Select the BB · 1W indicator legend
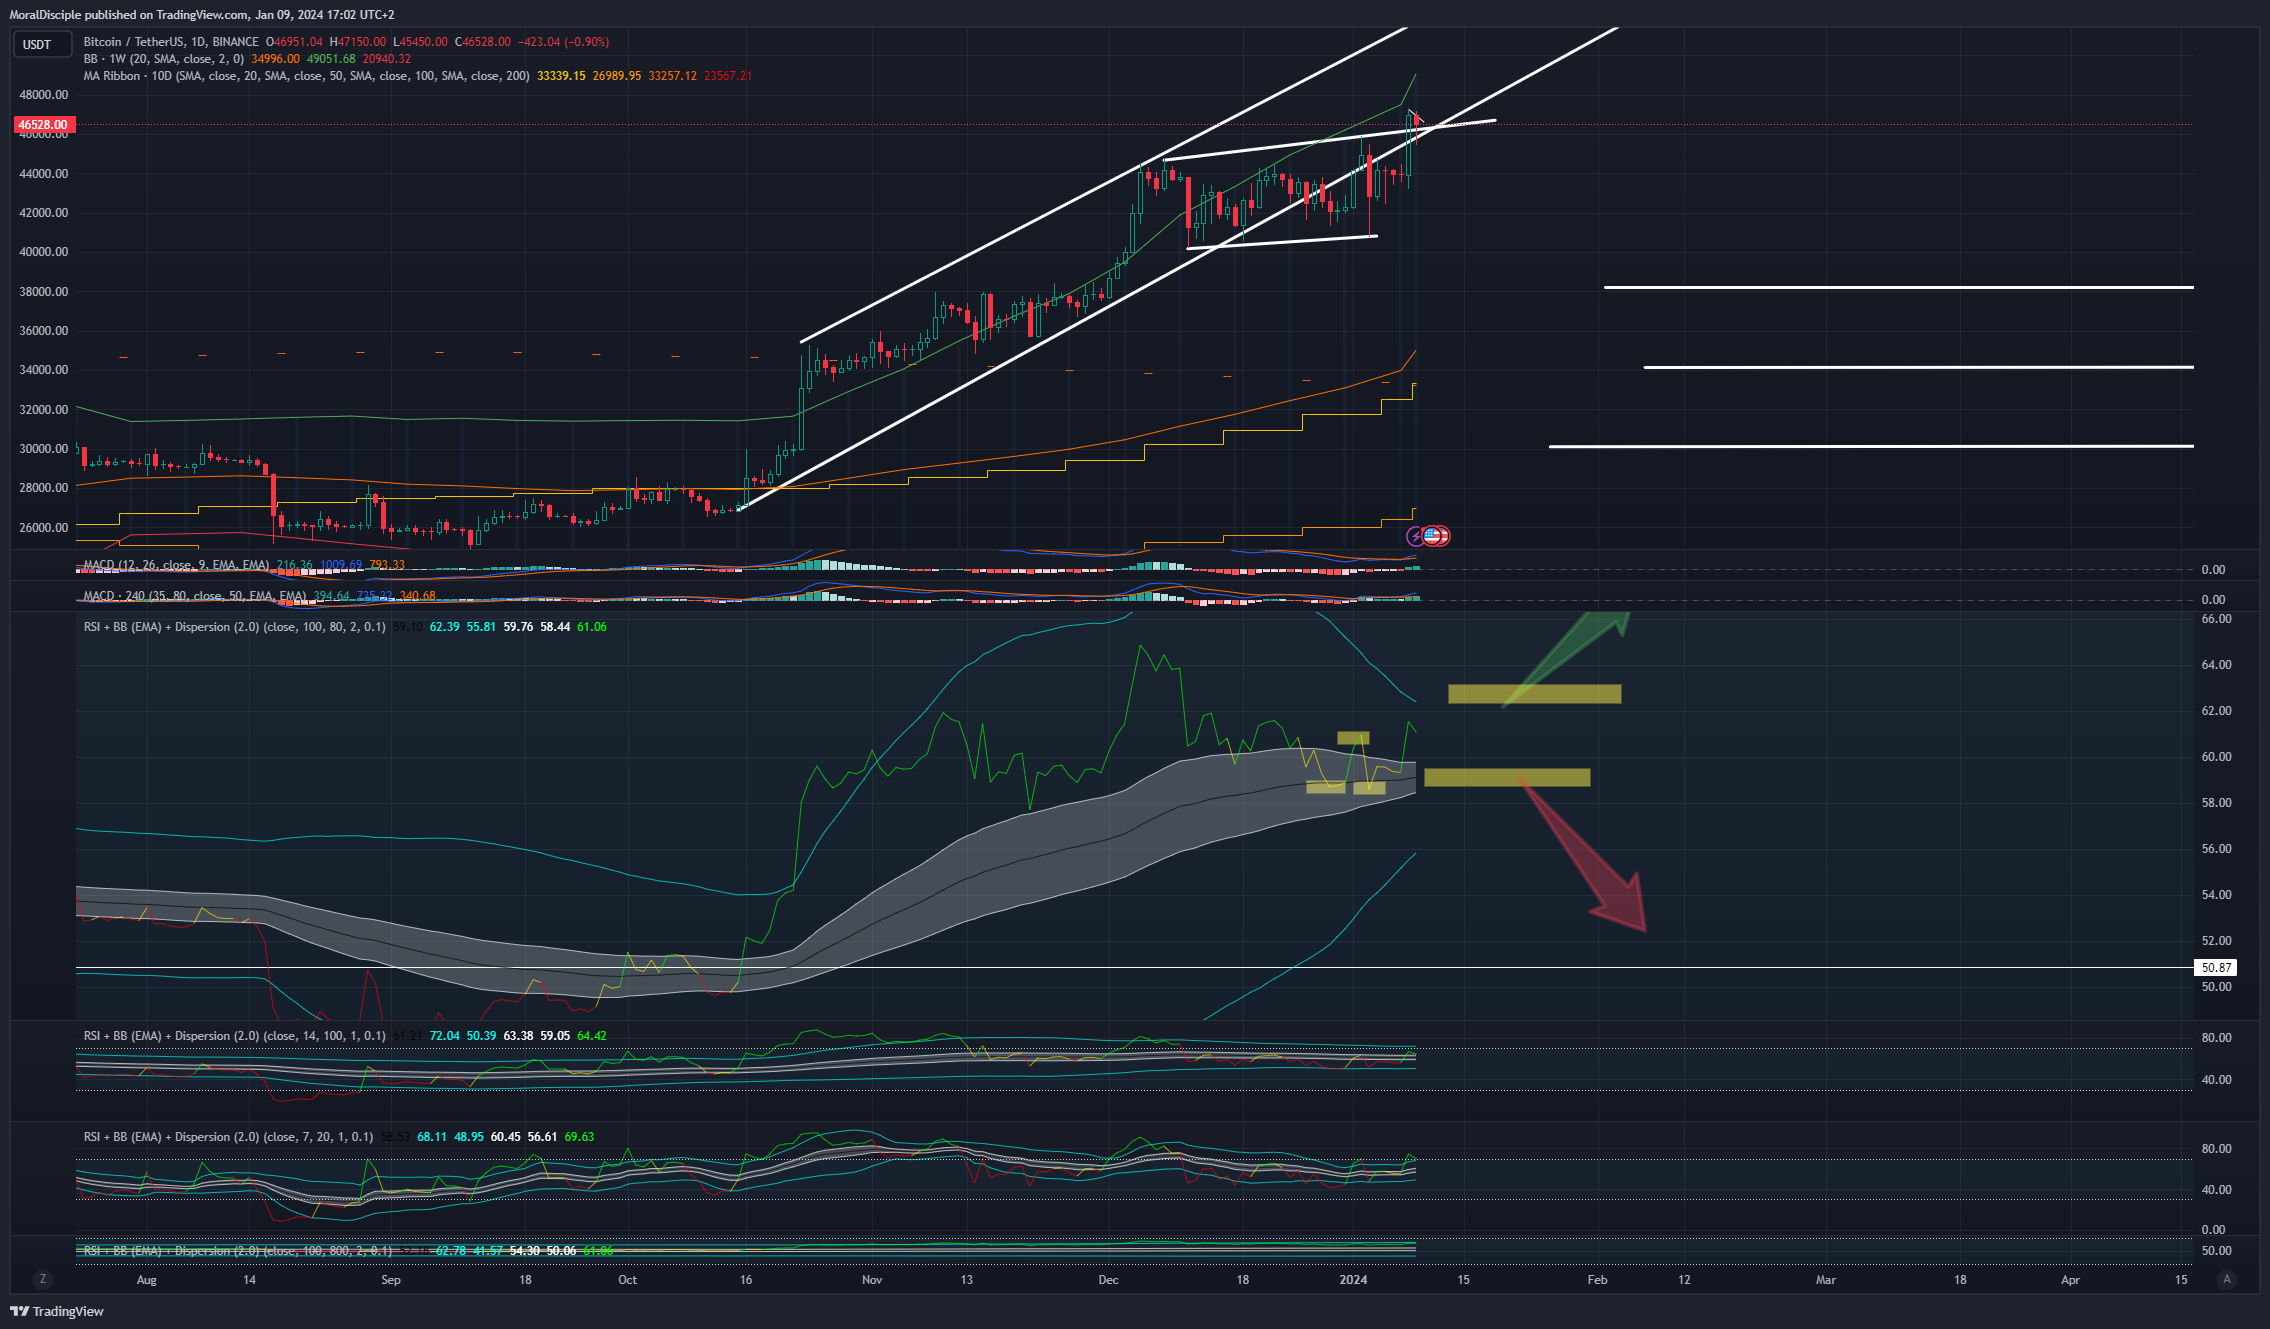Viewport: 2270px width, 1329px height. (x=164, y=59)
